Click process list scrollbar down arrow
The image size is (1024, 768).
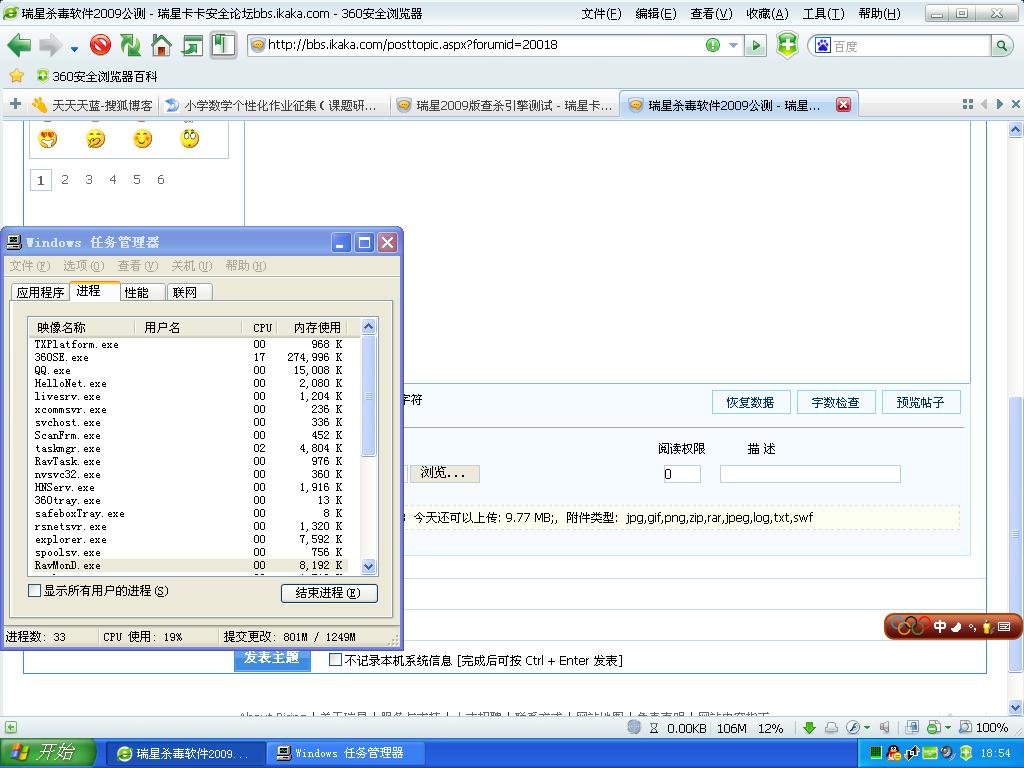tap(368, 566)
